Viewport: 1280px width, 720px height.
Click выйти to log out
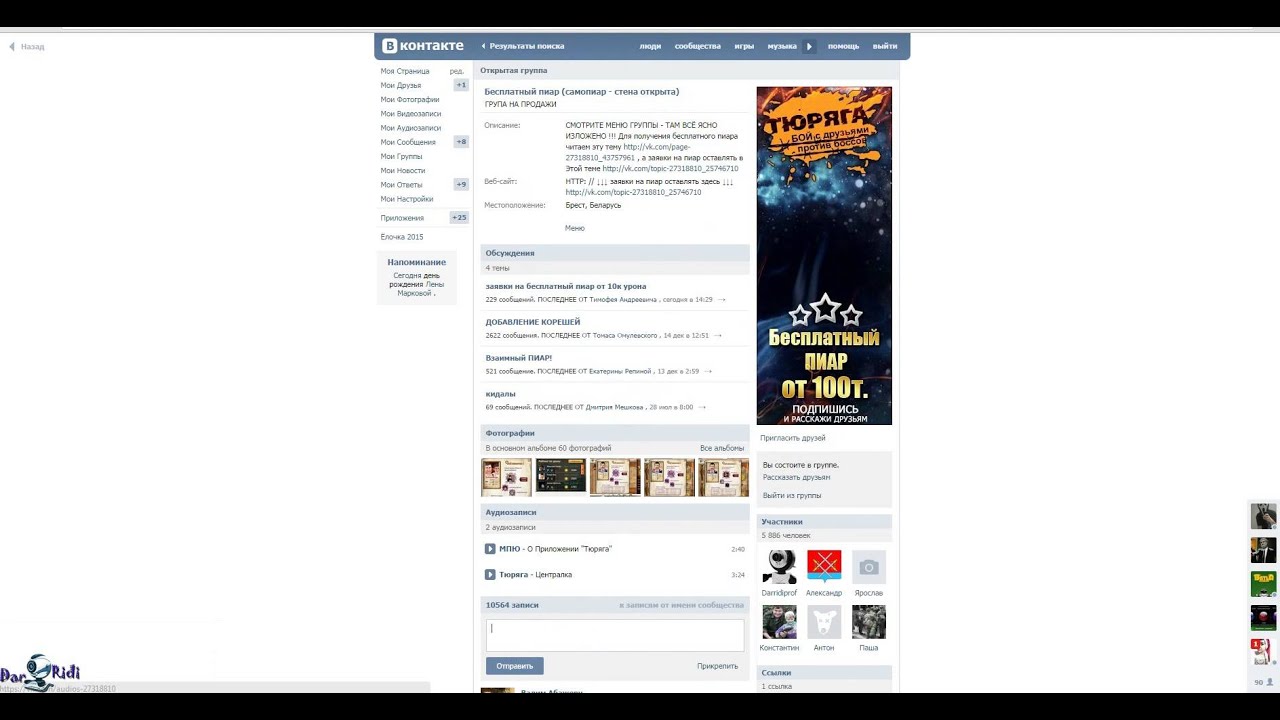pyautogui.click(x=885, y=46)
